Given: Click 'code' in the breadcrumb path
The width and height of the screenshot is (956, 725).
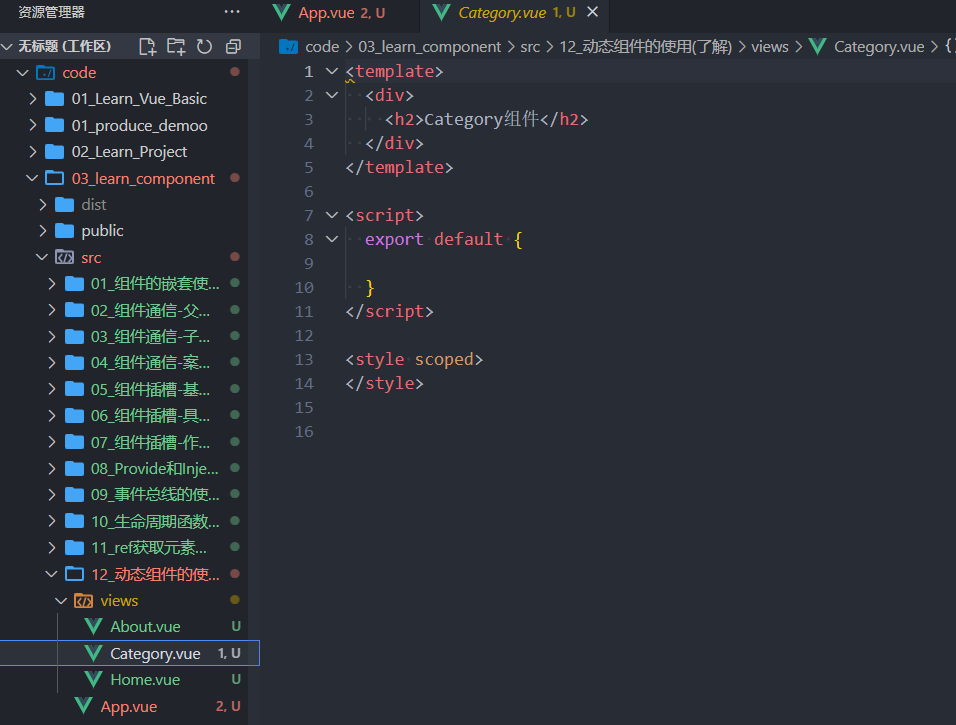Looking at the screenshot, I should coord(322,47).
